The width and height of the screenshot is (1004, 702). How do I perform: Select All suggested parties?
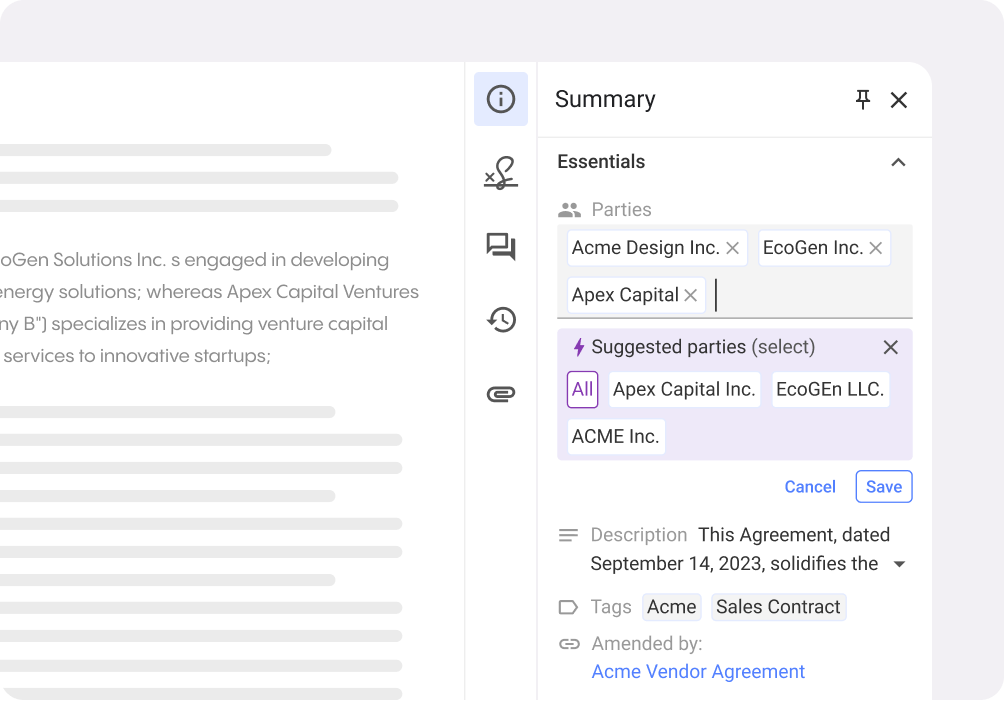[582, 389]
